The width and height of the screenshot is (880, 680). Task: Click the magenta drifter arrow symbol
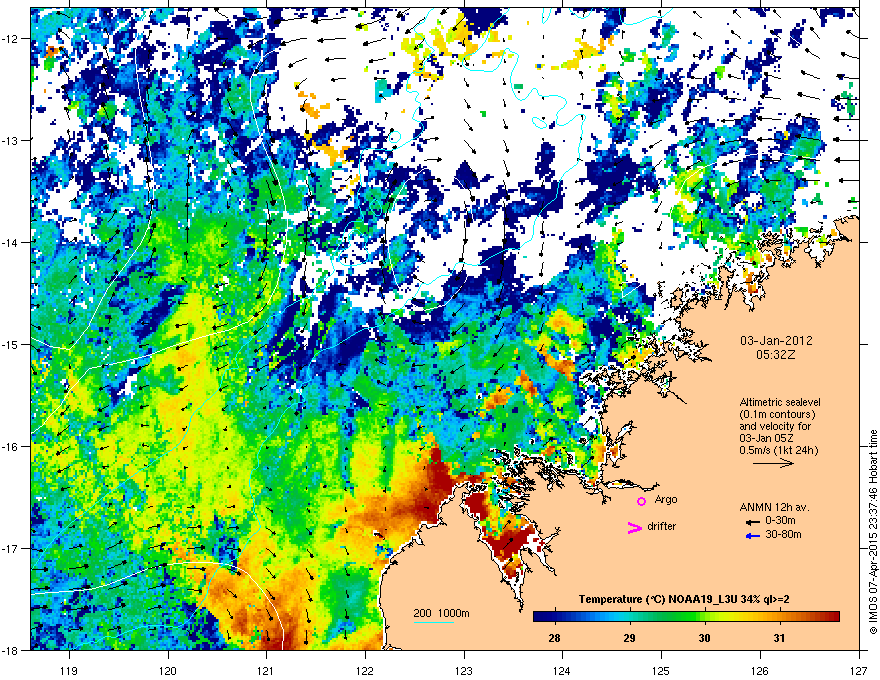pyautogui.click(x=634, y=527)
